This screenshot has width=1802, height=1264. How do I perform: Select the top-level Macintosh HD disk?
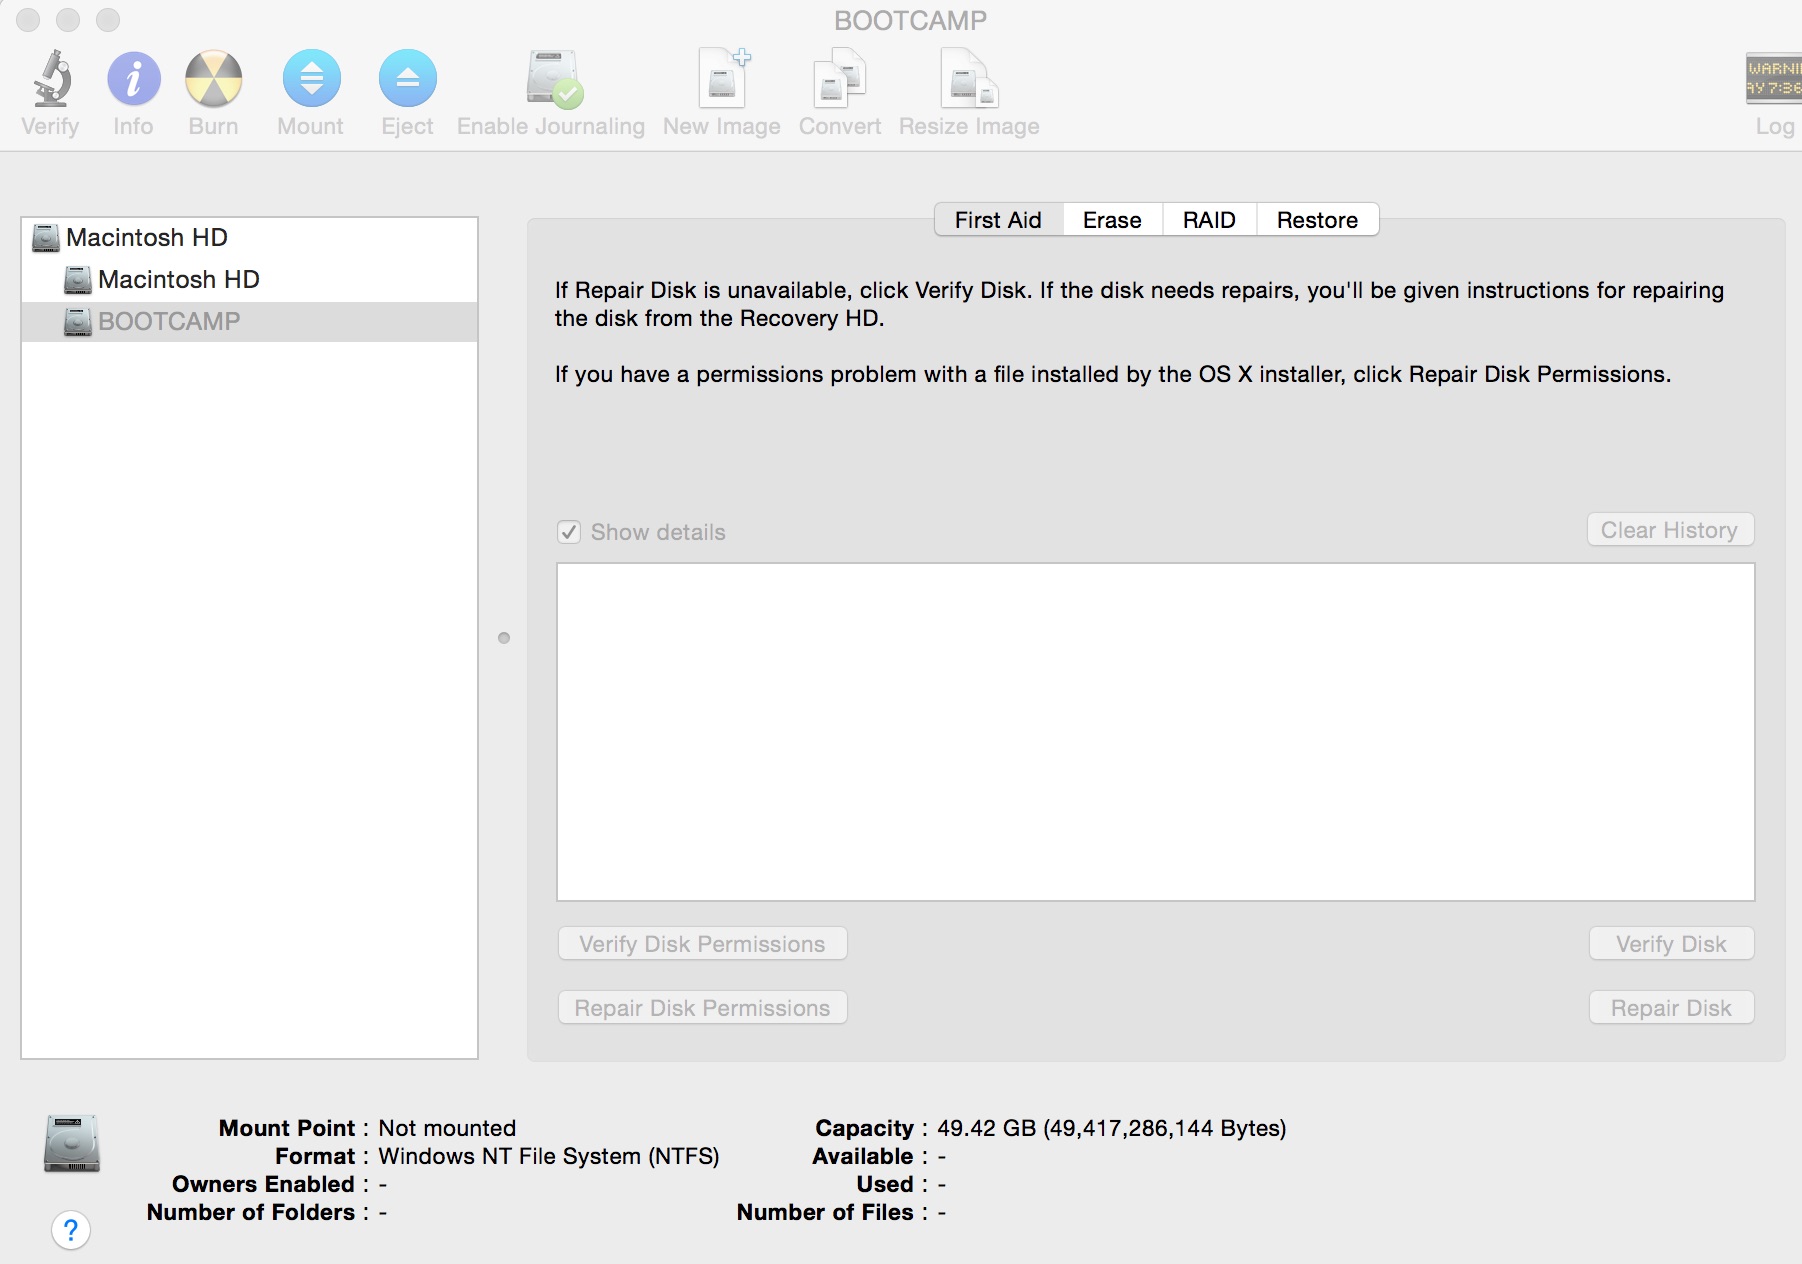click(250, 238)
